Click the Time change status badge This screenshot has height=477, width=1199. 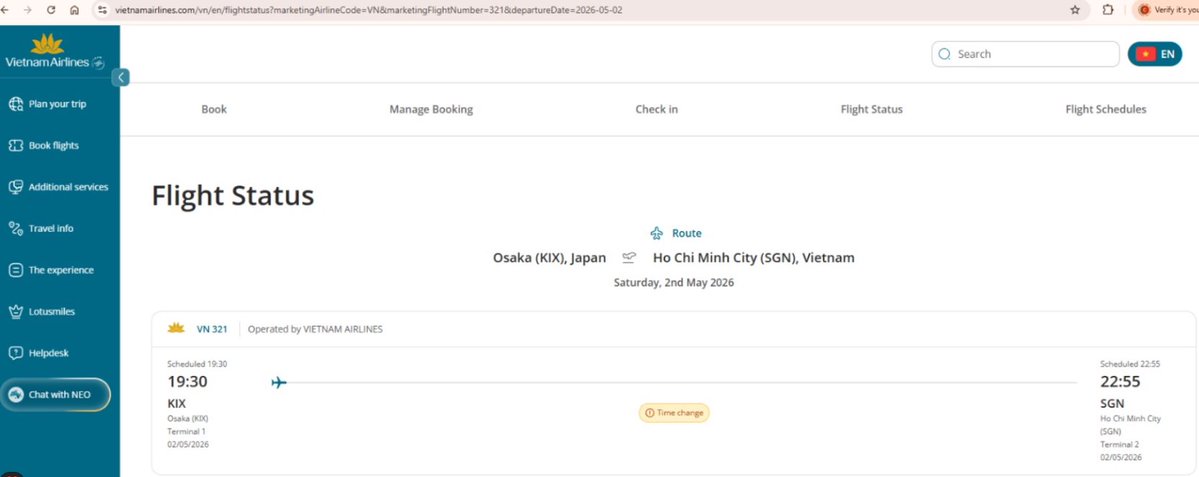(674, 413)
